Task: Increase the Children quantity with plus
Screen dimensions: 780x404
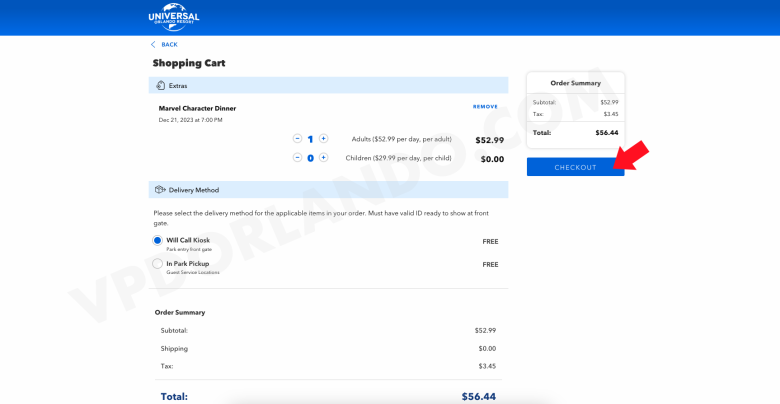Action: coord(323,158)
